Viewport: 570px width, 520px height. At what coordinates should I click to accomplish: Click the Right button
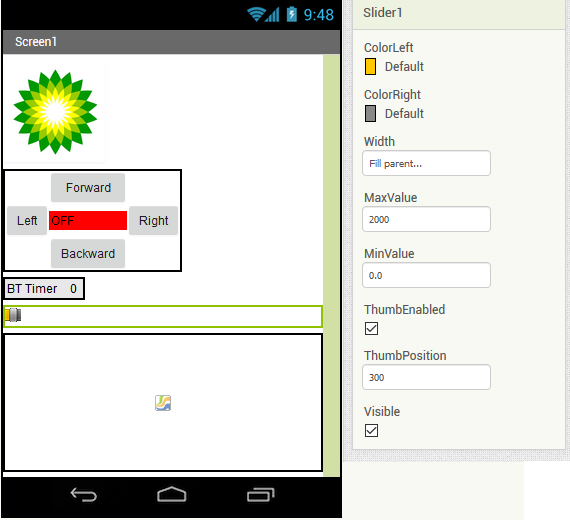[x=153, y=220]
